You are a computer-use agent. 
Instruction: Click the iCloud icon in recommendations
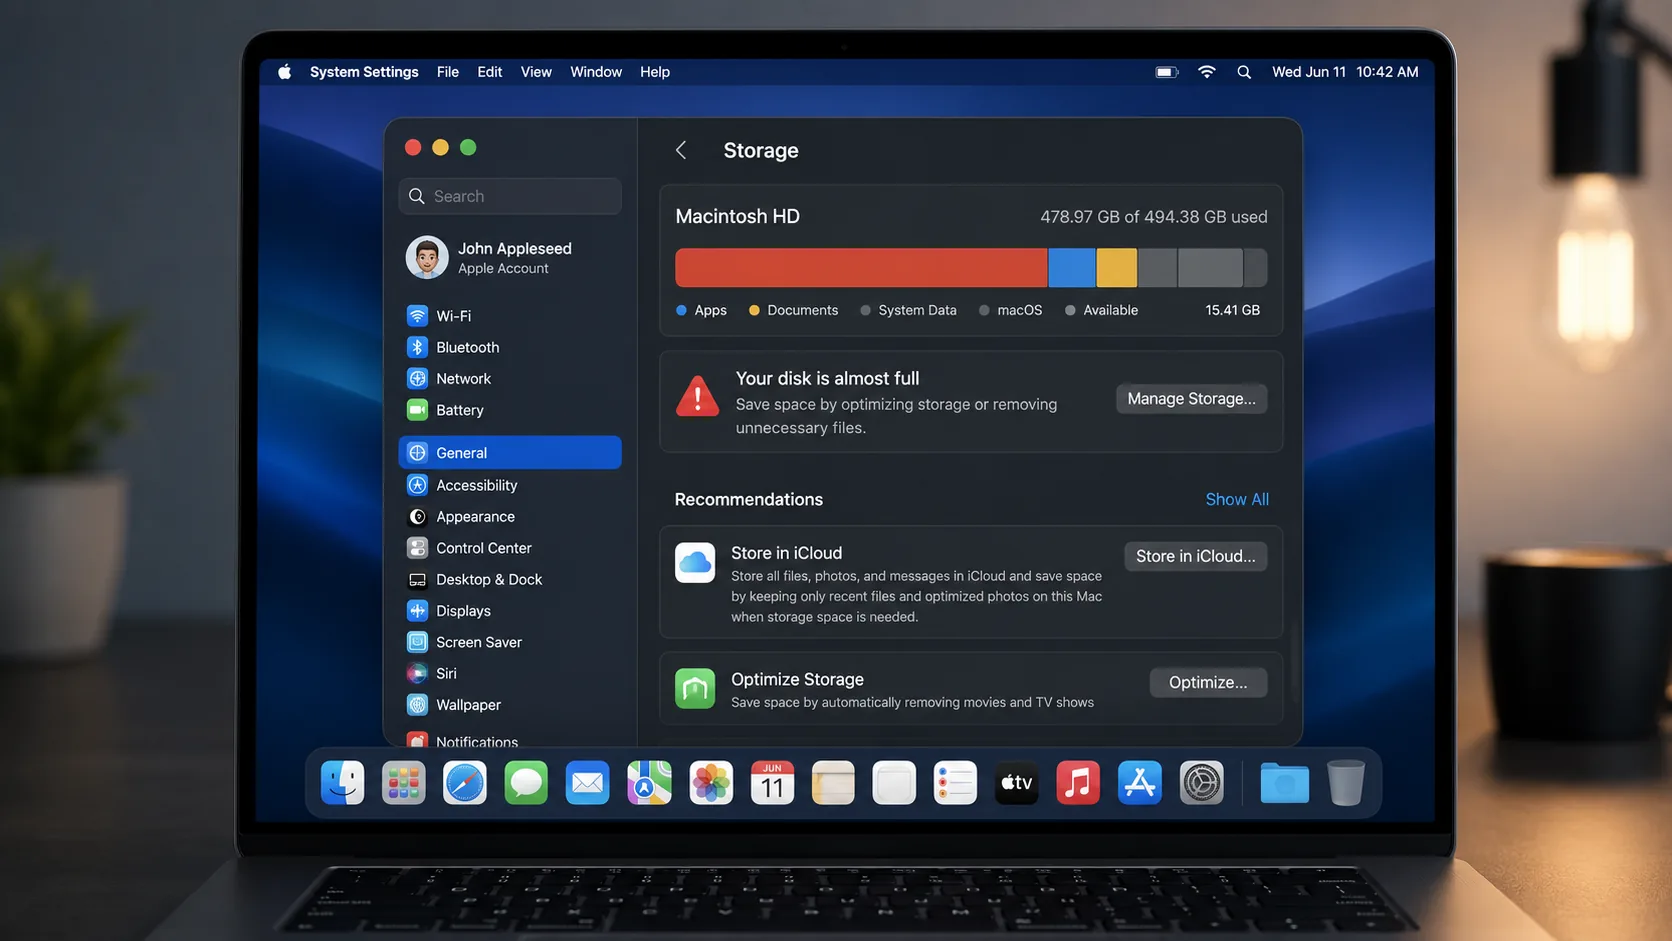tap(695, 563)
